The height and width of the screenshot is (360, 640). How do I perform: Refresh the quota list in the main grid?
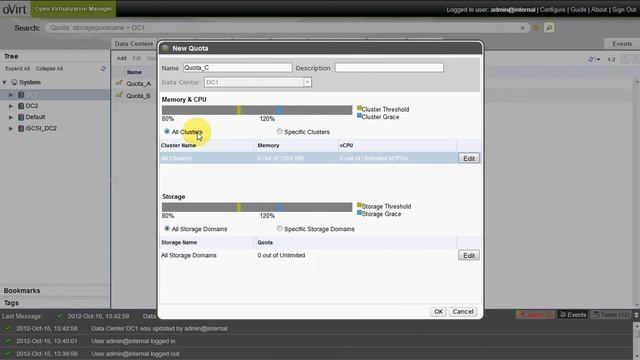click(x=591, y=60)
